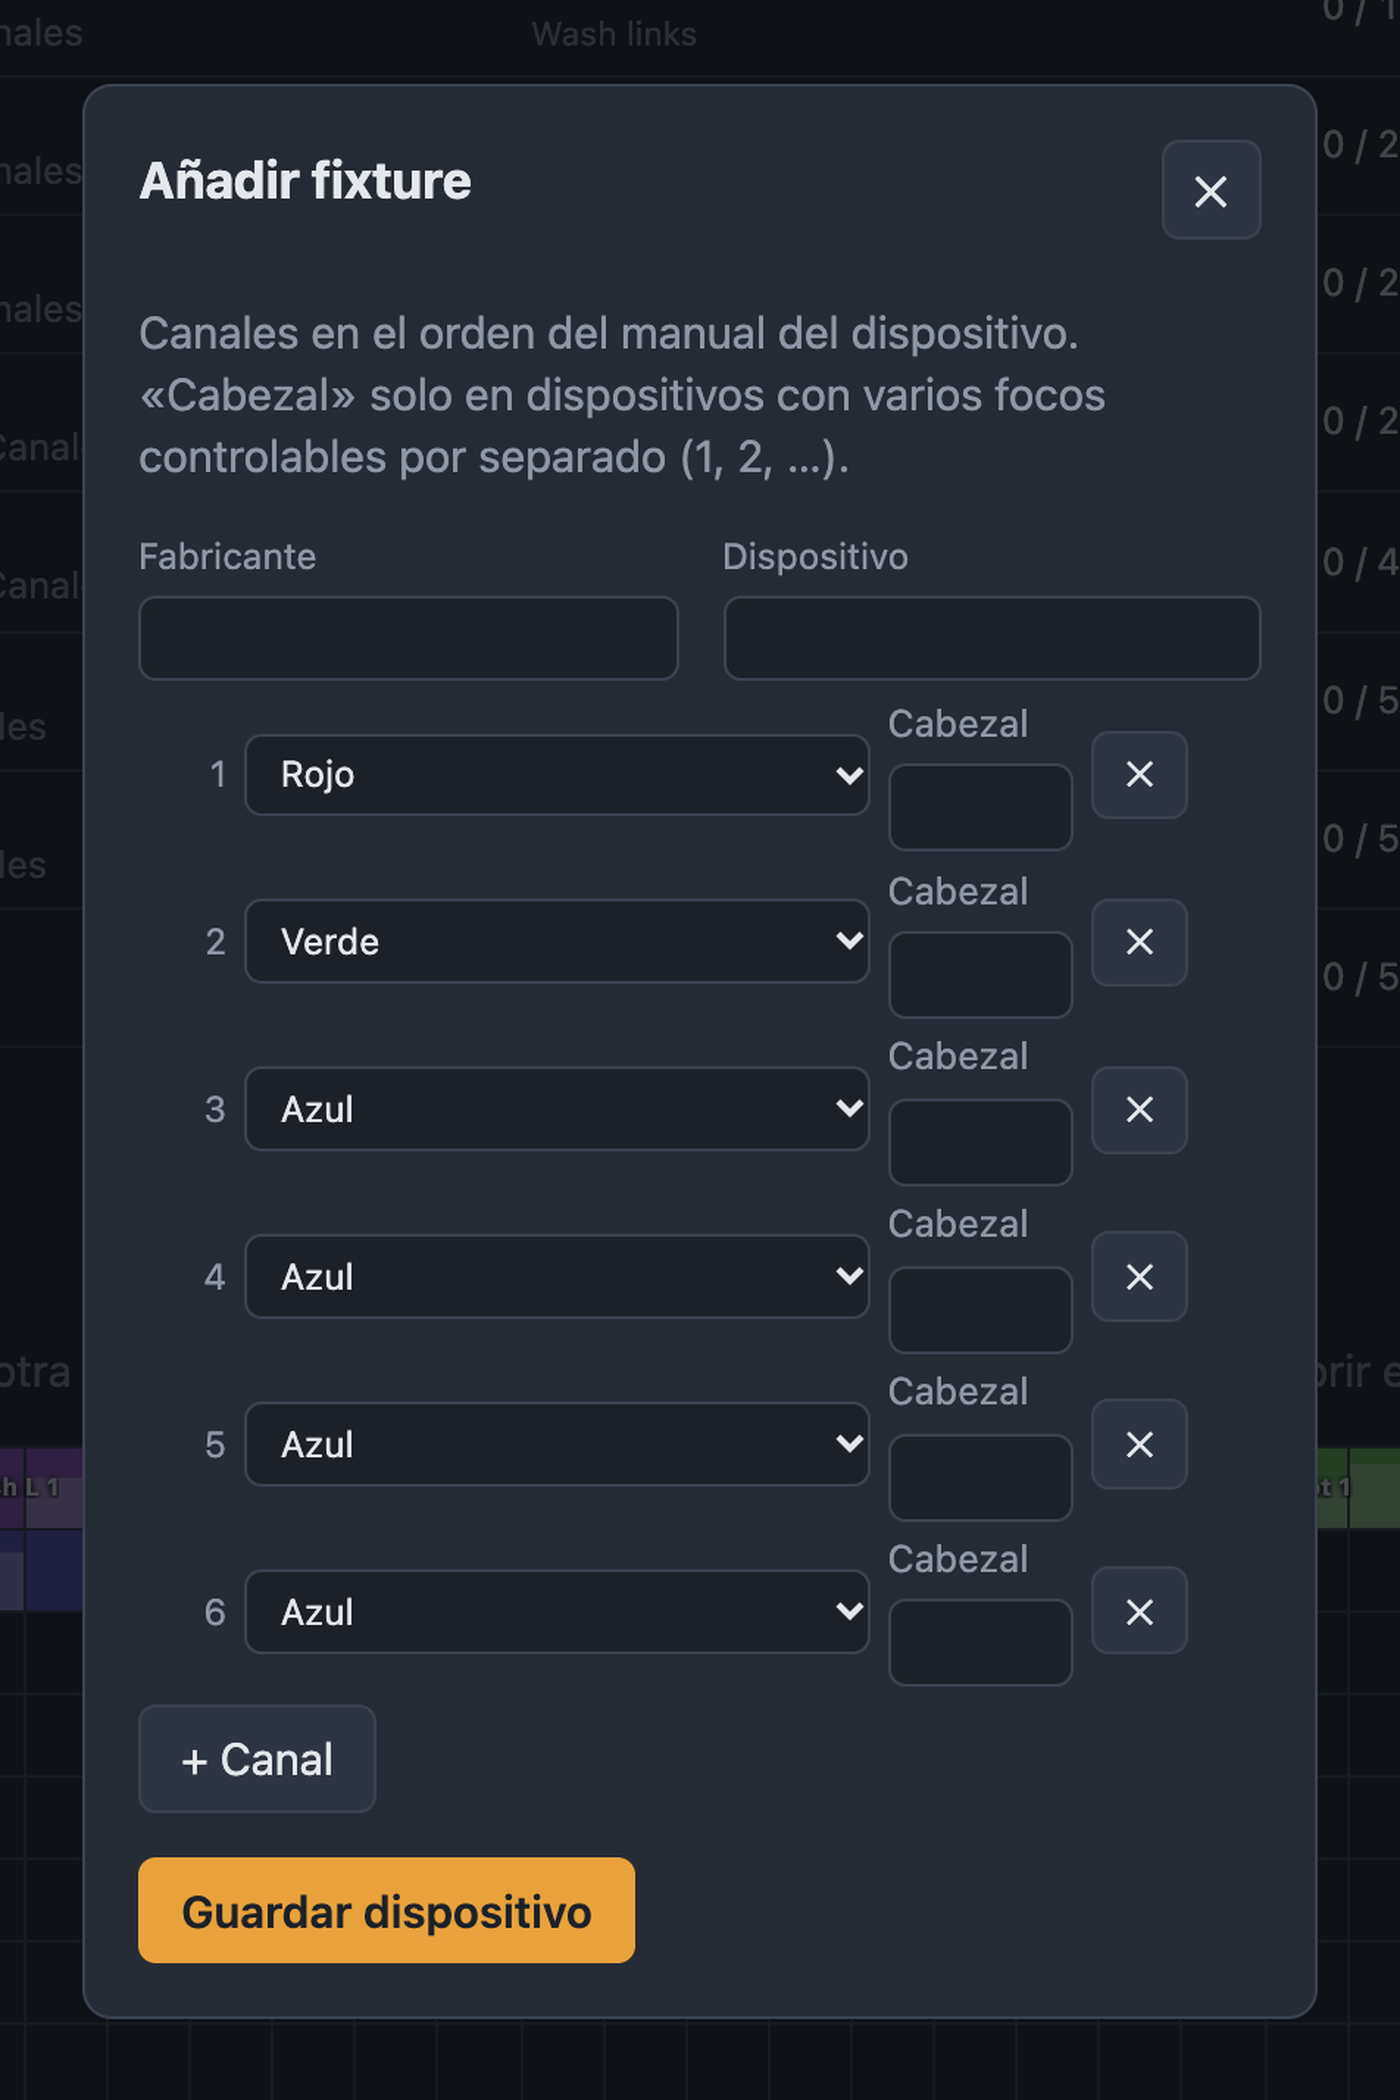Delete channel 3 with its X icon
The width and height of the screenshot is (1400, 2100).
[x=1139, y=1110]
